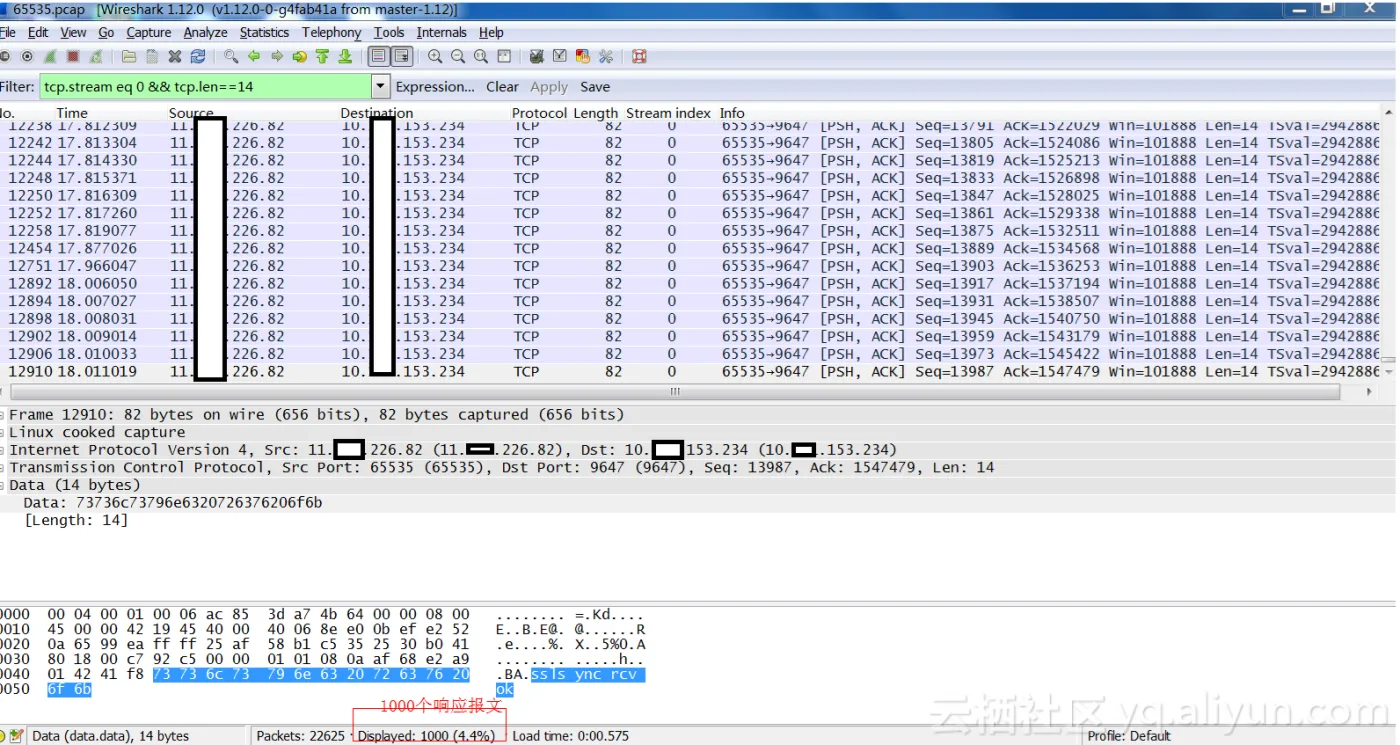Zoom out the packet text

click(458, 57)
